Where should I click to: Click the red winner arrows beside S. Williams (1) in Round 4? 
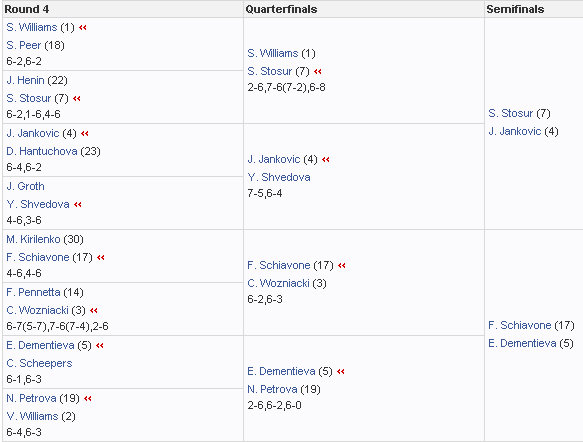[x=83, y=28]
